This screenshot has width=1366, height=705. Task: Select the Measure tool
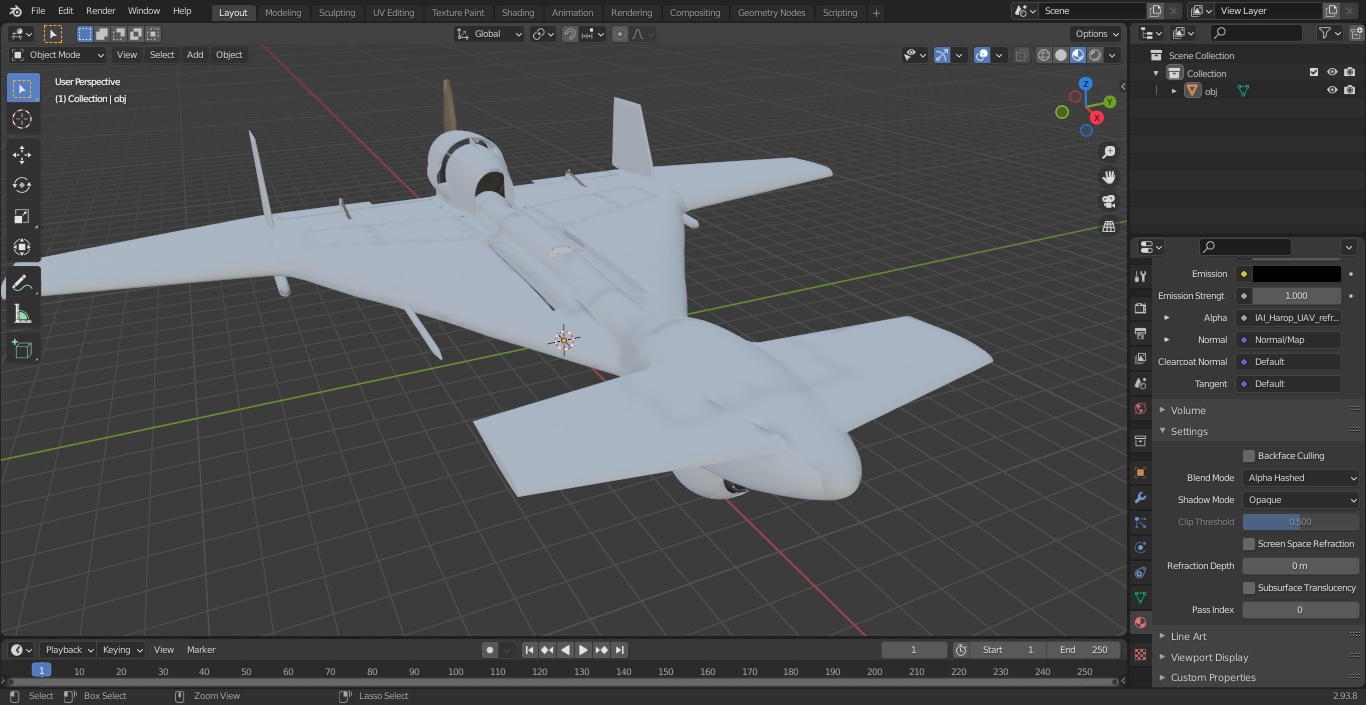(x=22, y=315)
